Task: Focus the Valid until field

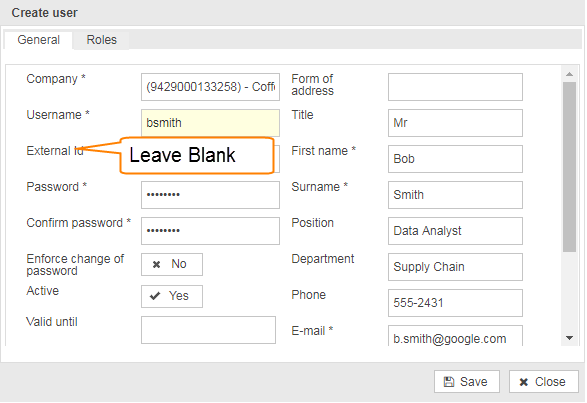Action: click(209, 330)
